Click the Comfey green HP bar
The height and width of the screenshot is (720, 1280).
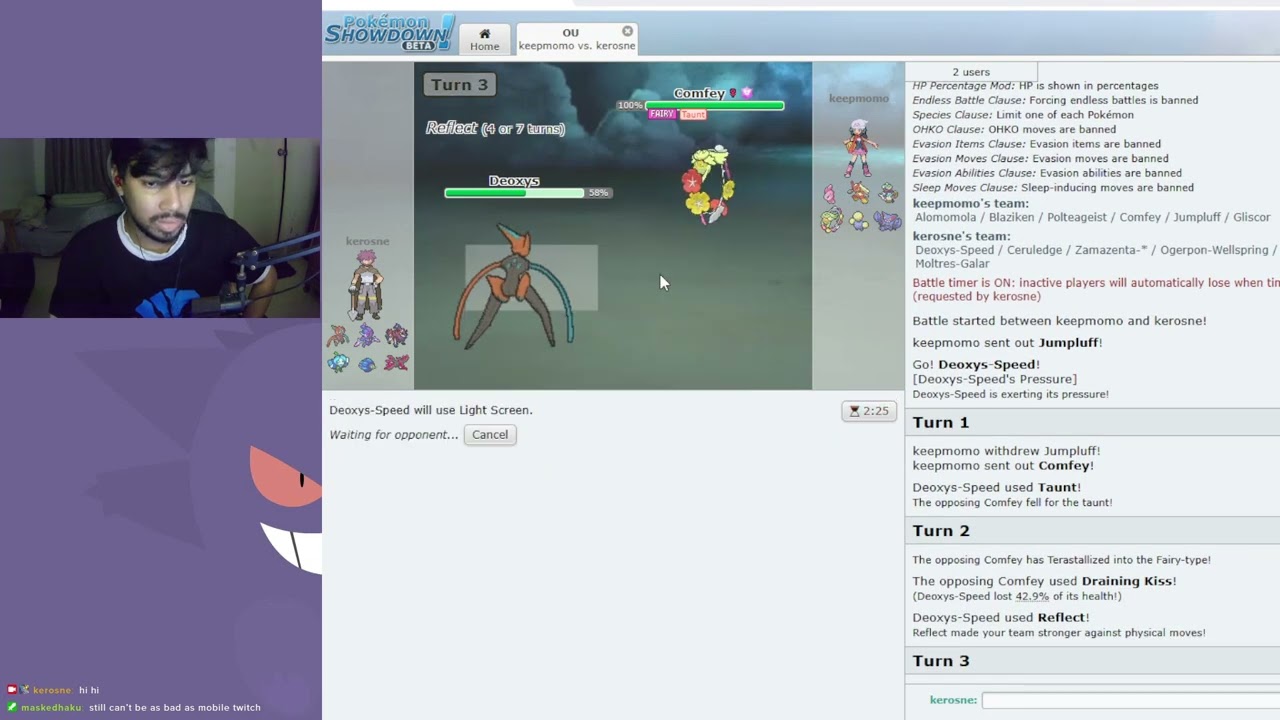click(714, 105)
